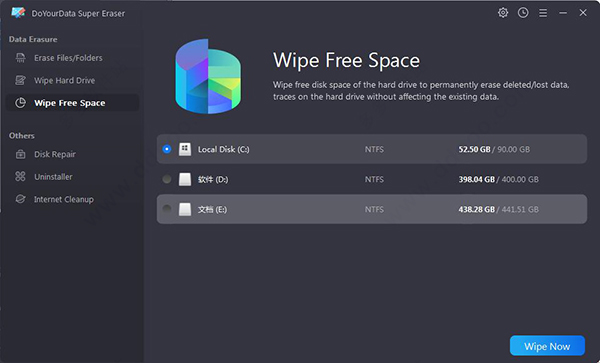
Task: Select the 软件 (D:) radio button
Action: pyautogui.click(x=167, y=179)
